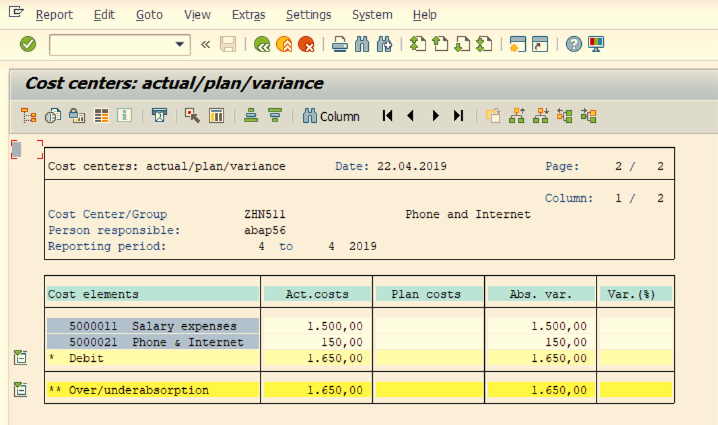Collapse the Debit row expander icon
Screen dimensions: 718x425
[x=21, y=358]
